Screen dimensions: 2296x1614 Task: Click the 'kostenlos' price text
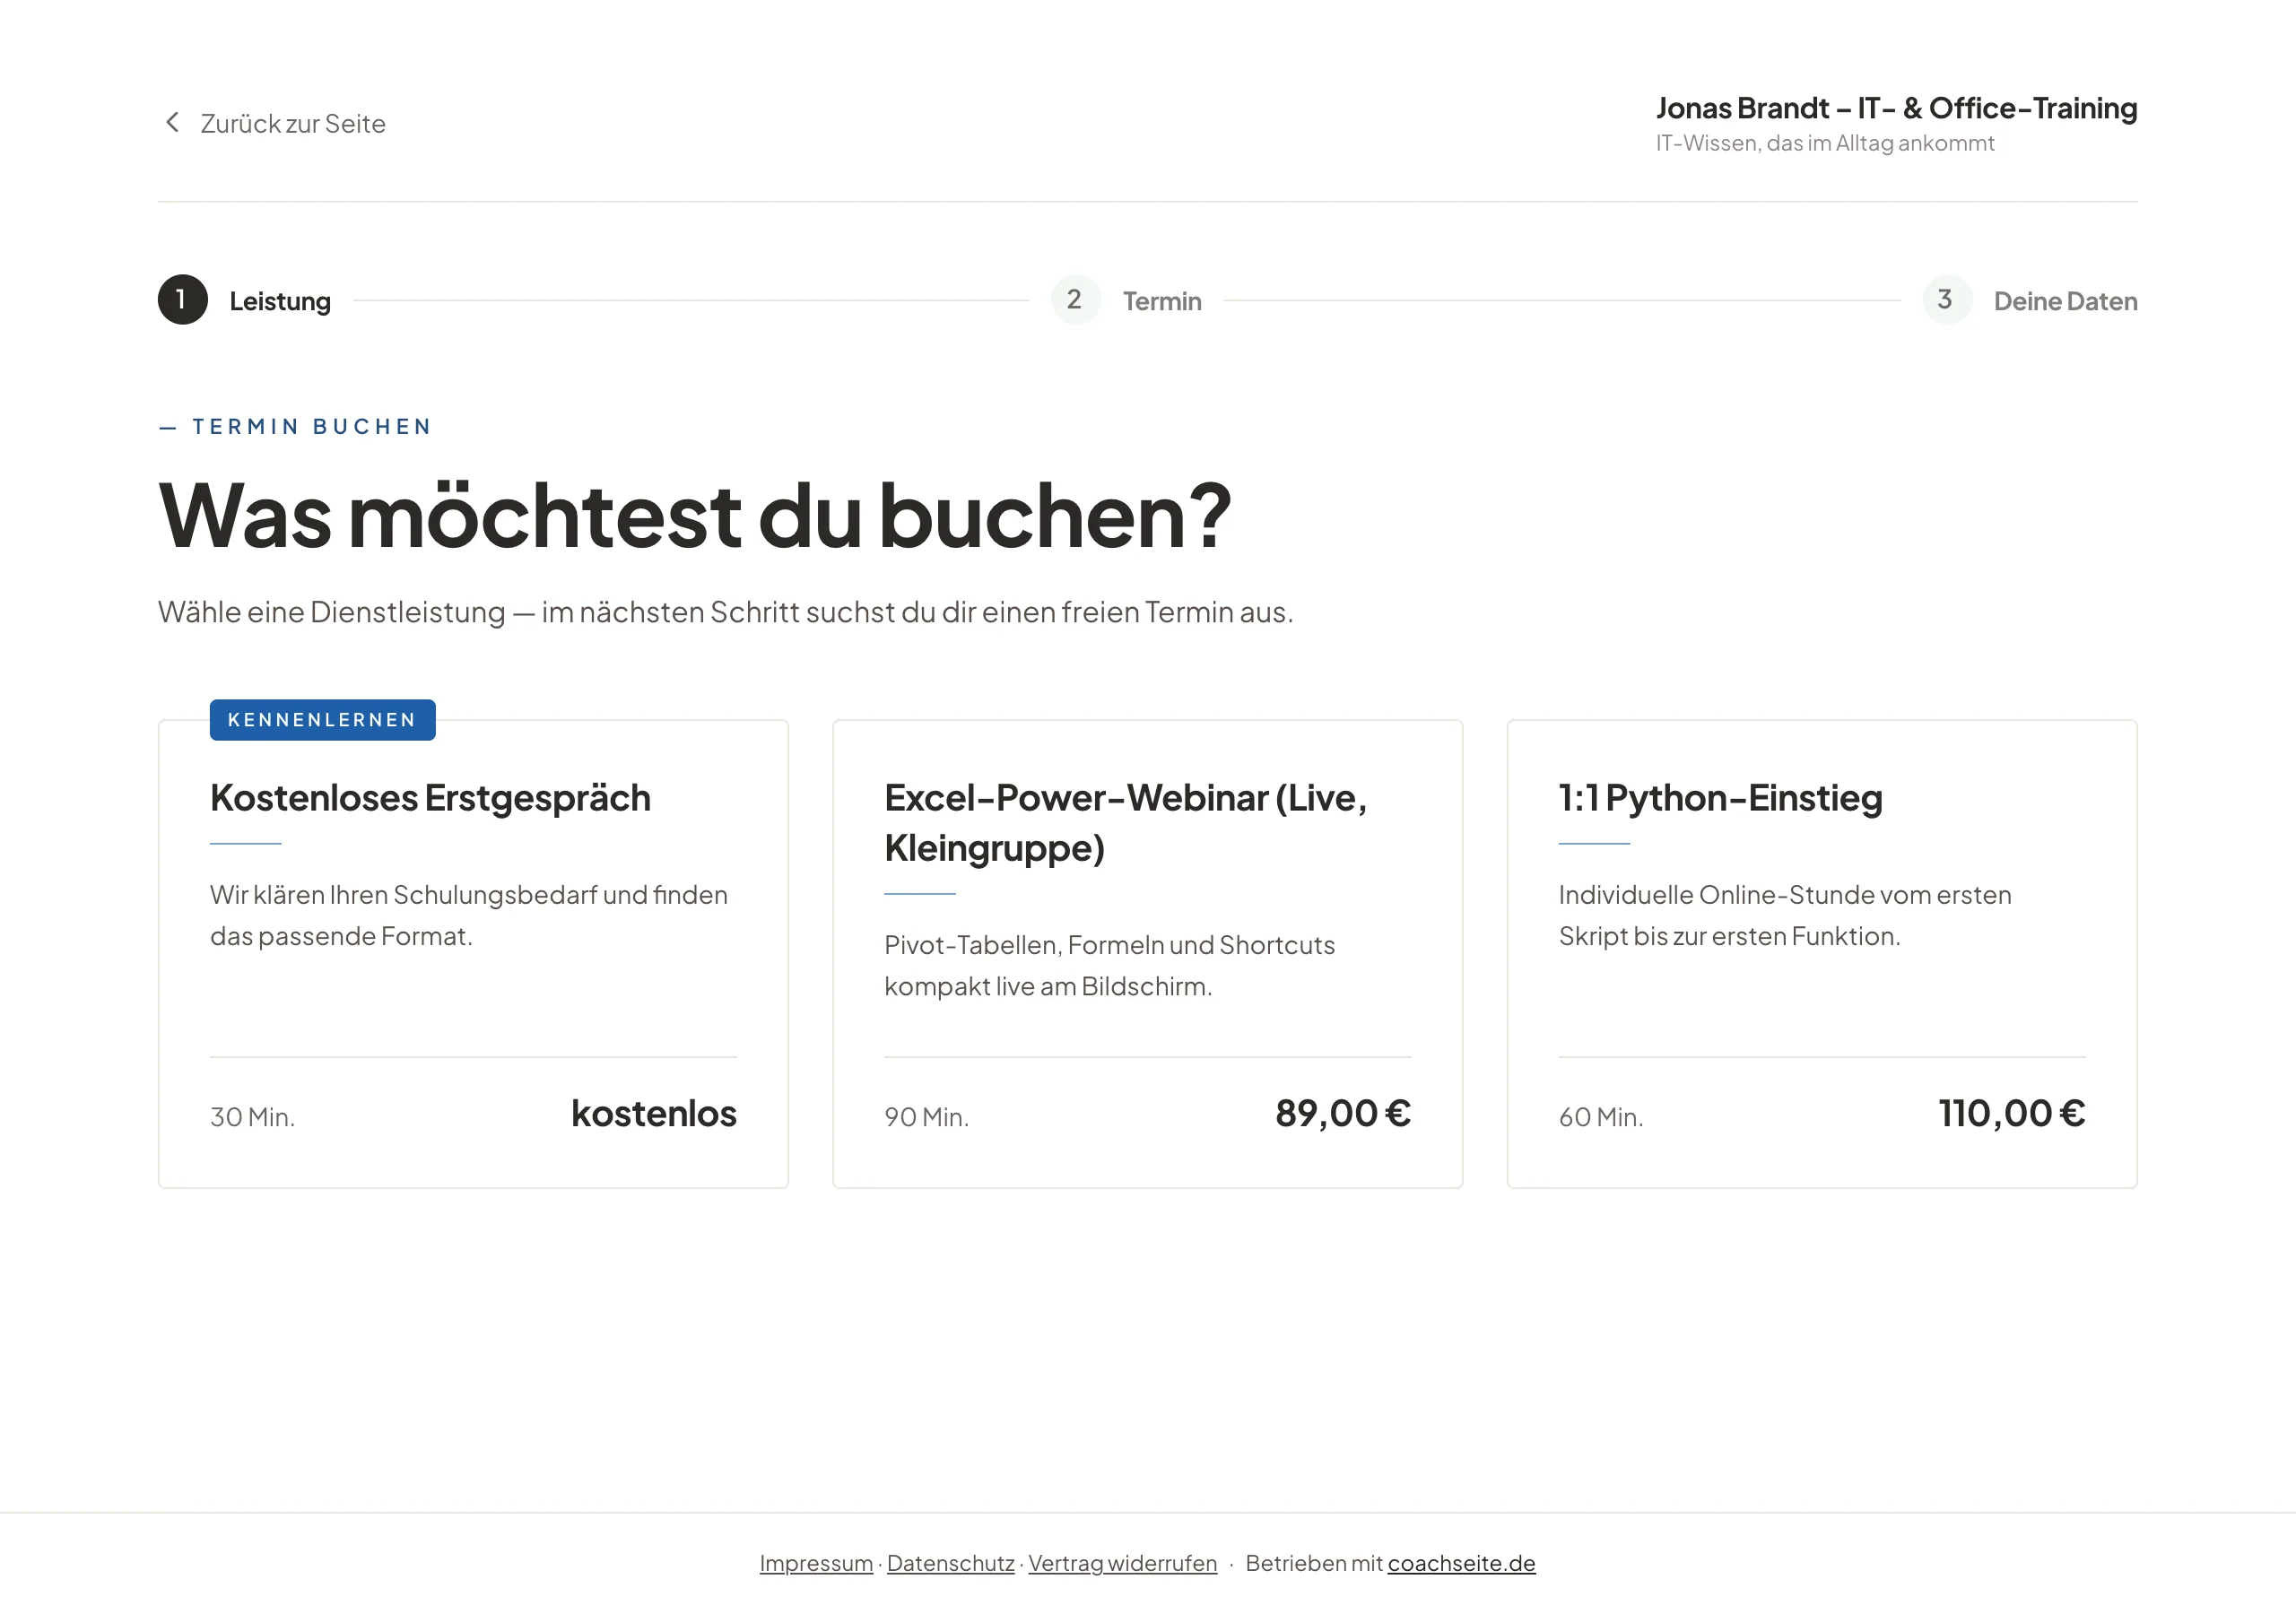(x=654, y=1113)
